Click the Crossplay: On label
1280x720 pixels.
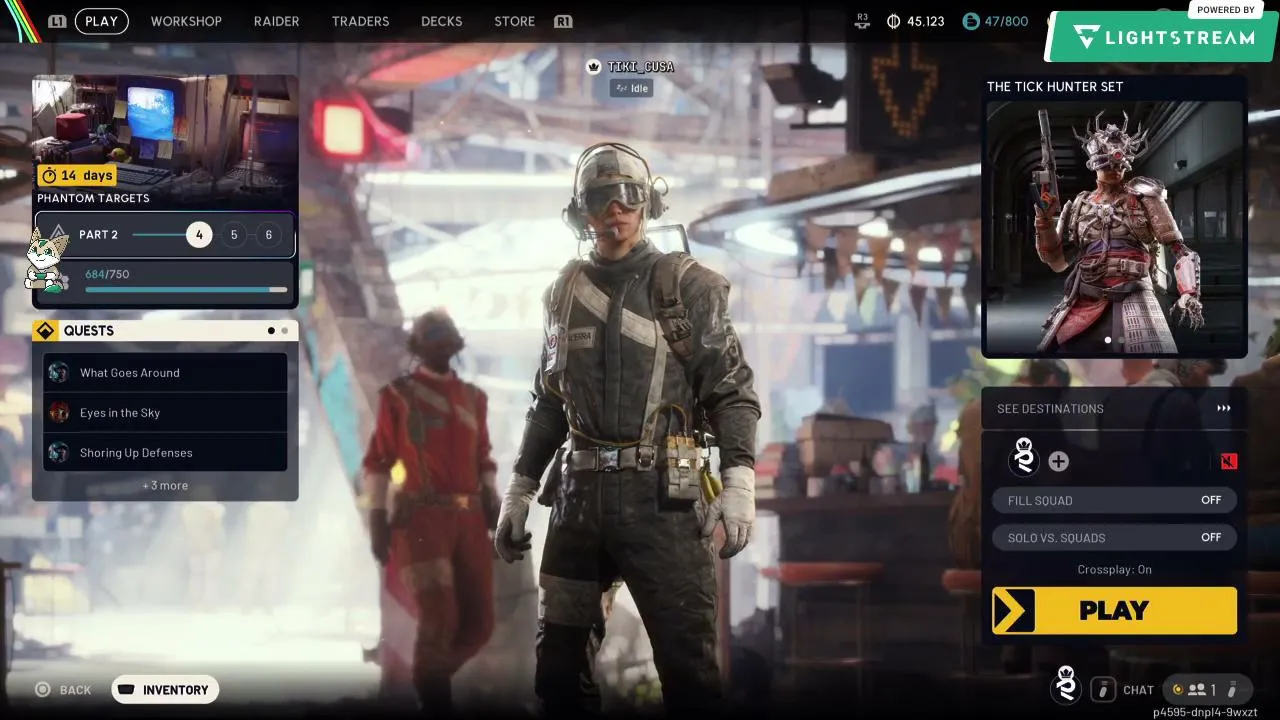(1114, 570)
